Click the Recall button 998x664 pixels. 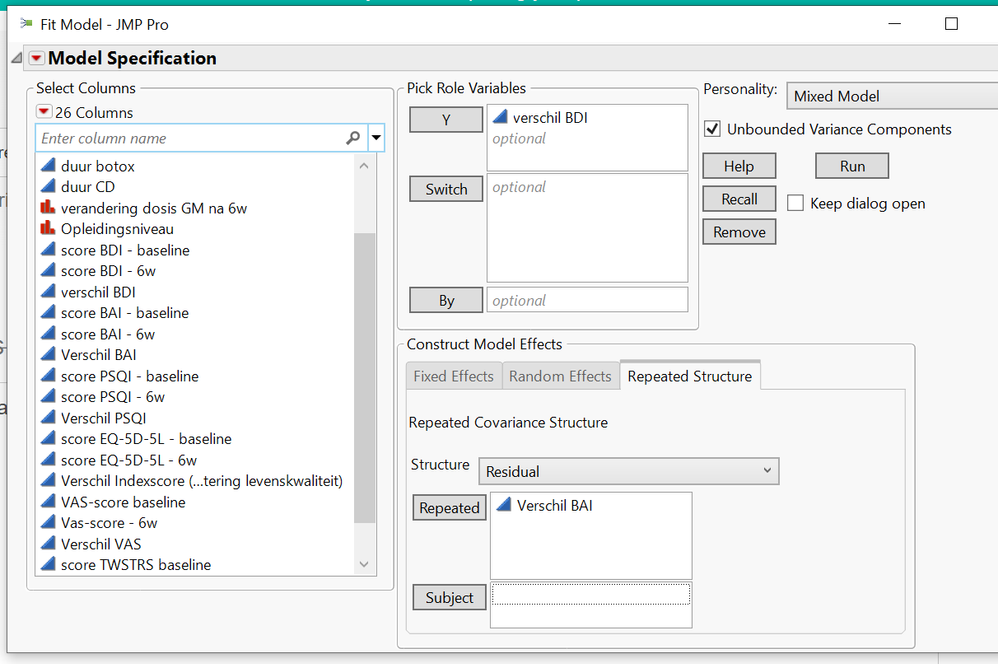tap(739, 198)
